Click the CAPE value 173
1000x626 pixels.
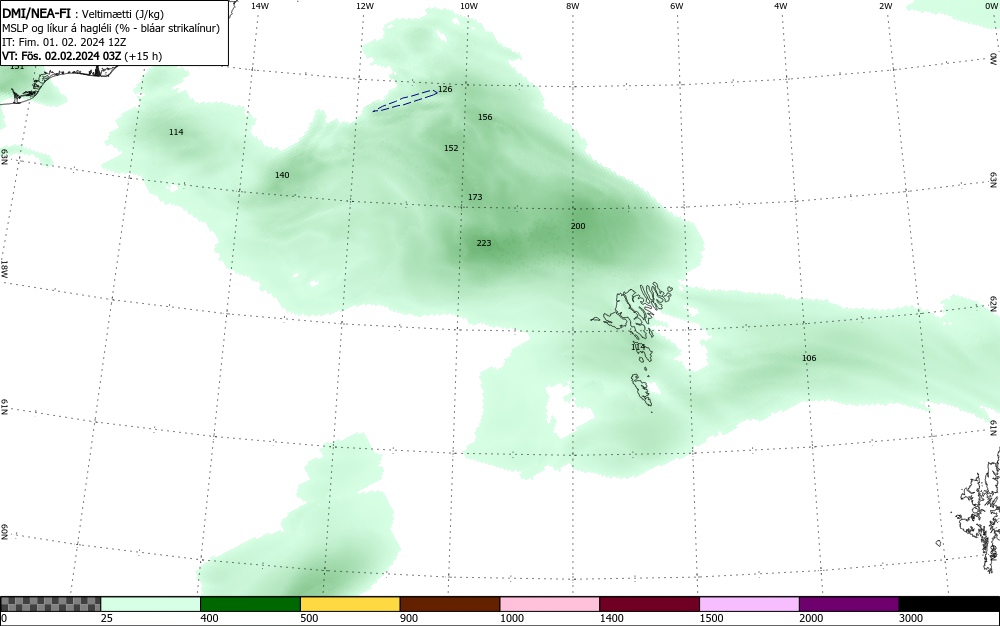point(475,197)
